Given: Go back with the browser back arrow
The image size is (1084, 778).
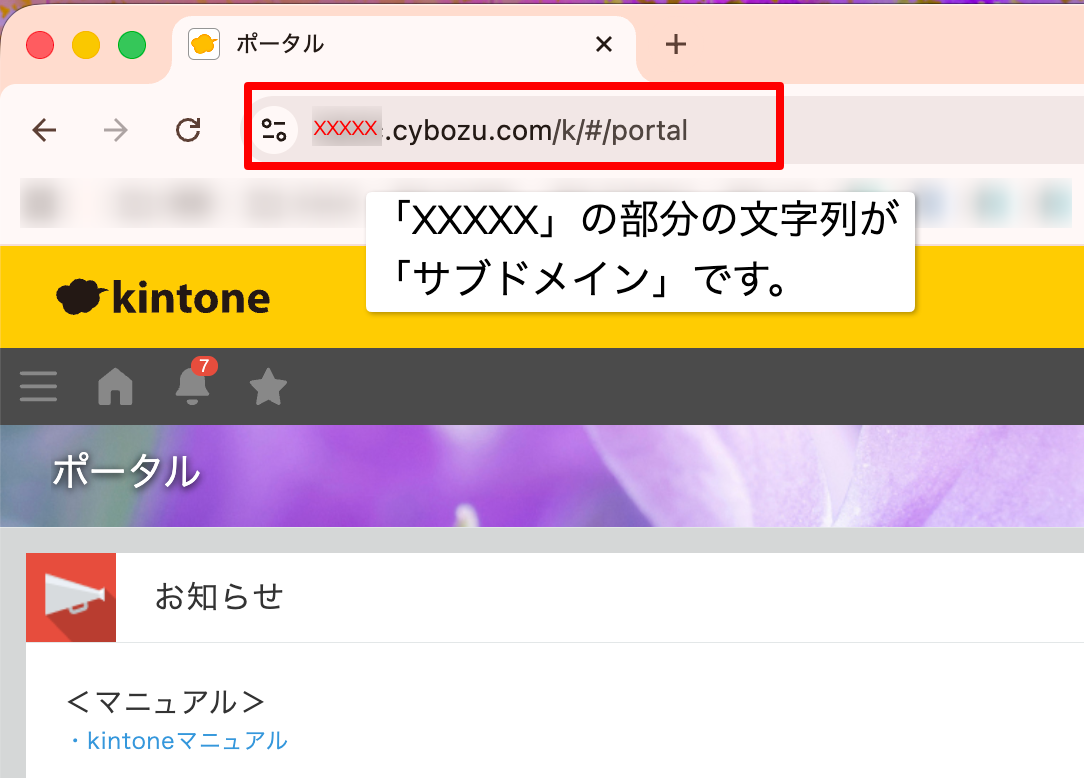Looking at the screenshot, I should (x=44, y=129).
